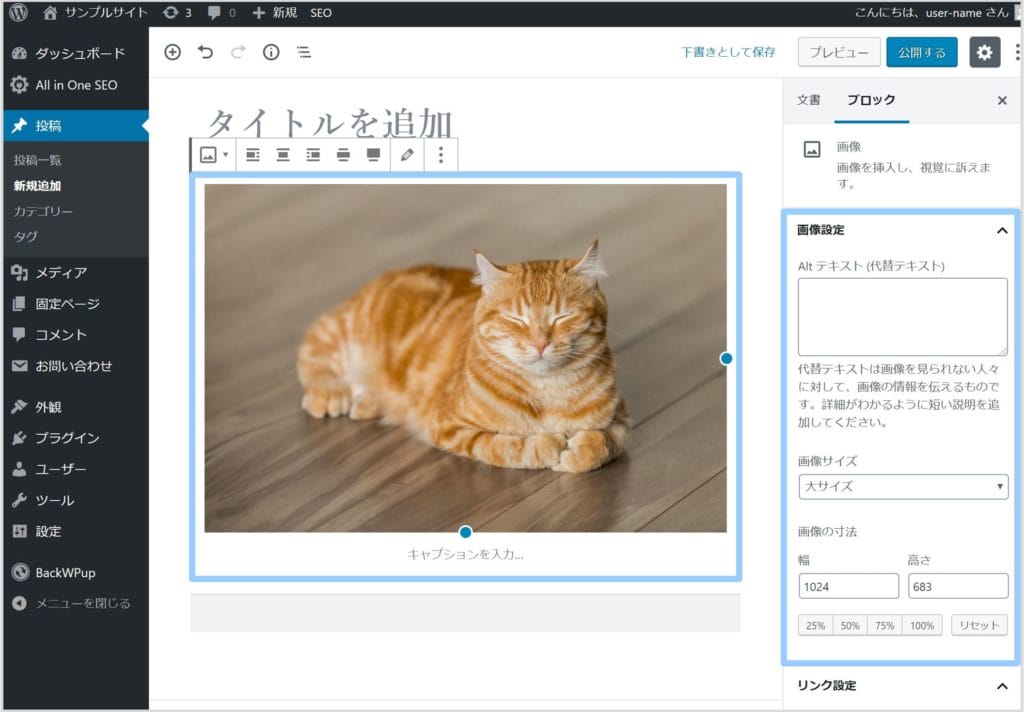Image resolution: width=1024 pixels, height=712 pixels.
Task: Click the Alt テキスト input box
Action: [x=902, y=317]
